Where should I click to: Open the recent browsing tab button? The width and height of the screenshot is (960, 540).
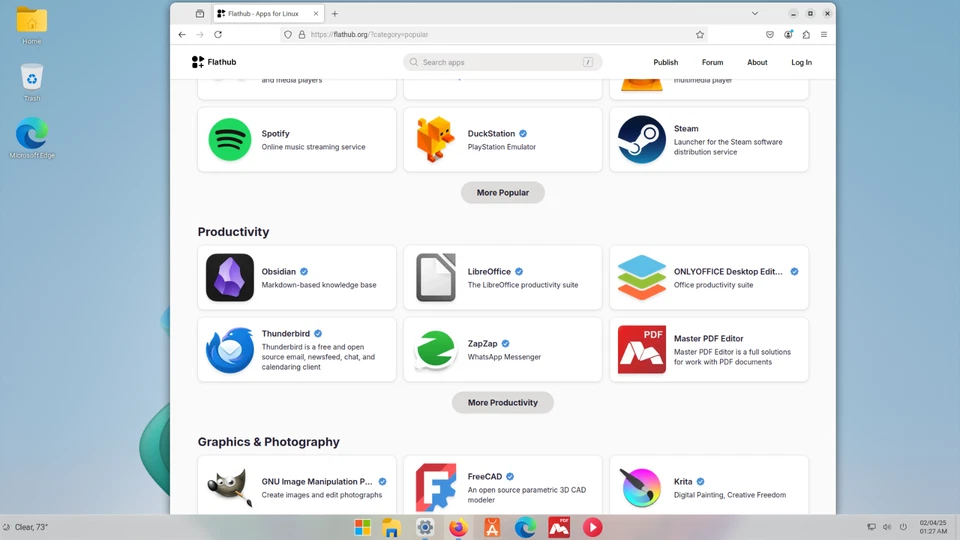tap(200, 13)
